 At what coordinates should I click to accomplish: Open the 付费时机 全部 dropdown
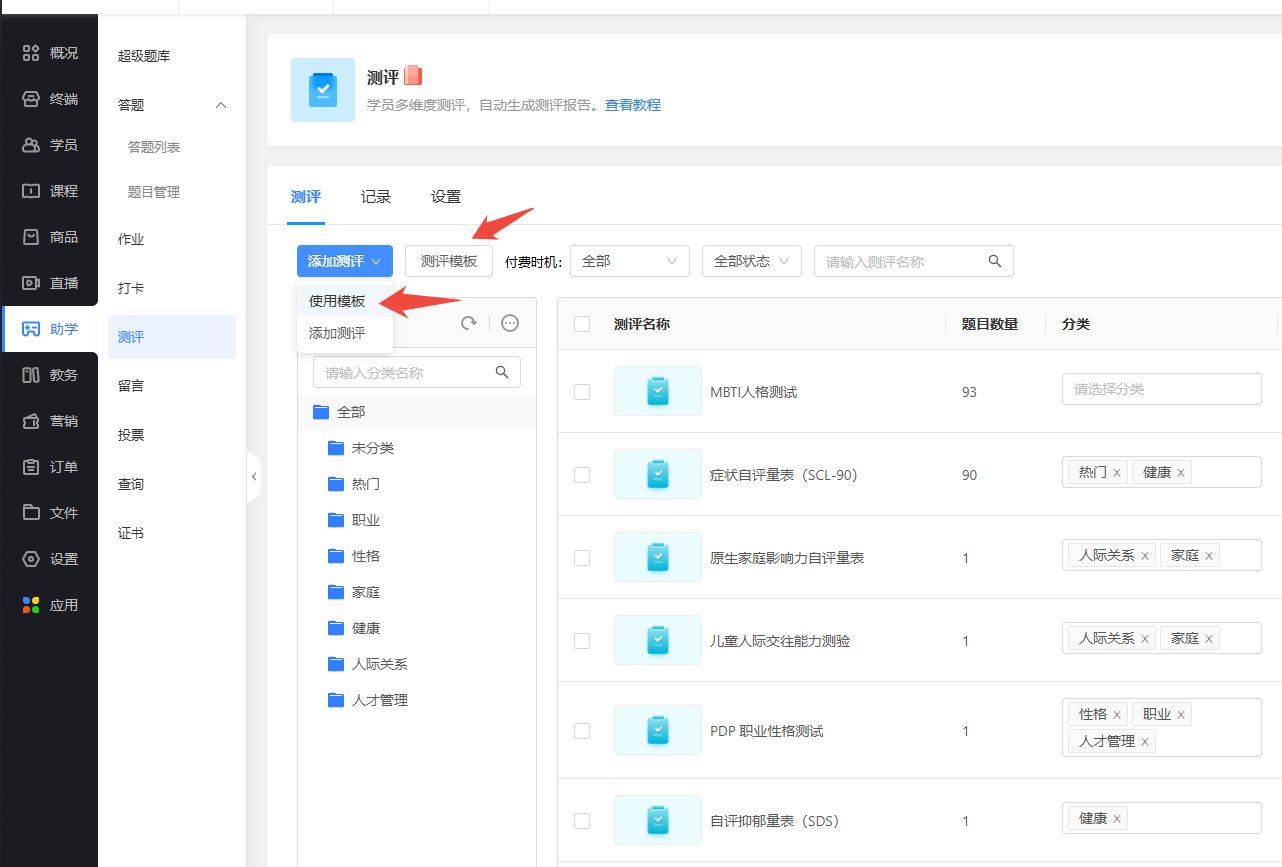(x=629, y=261)
